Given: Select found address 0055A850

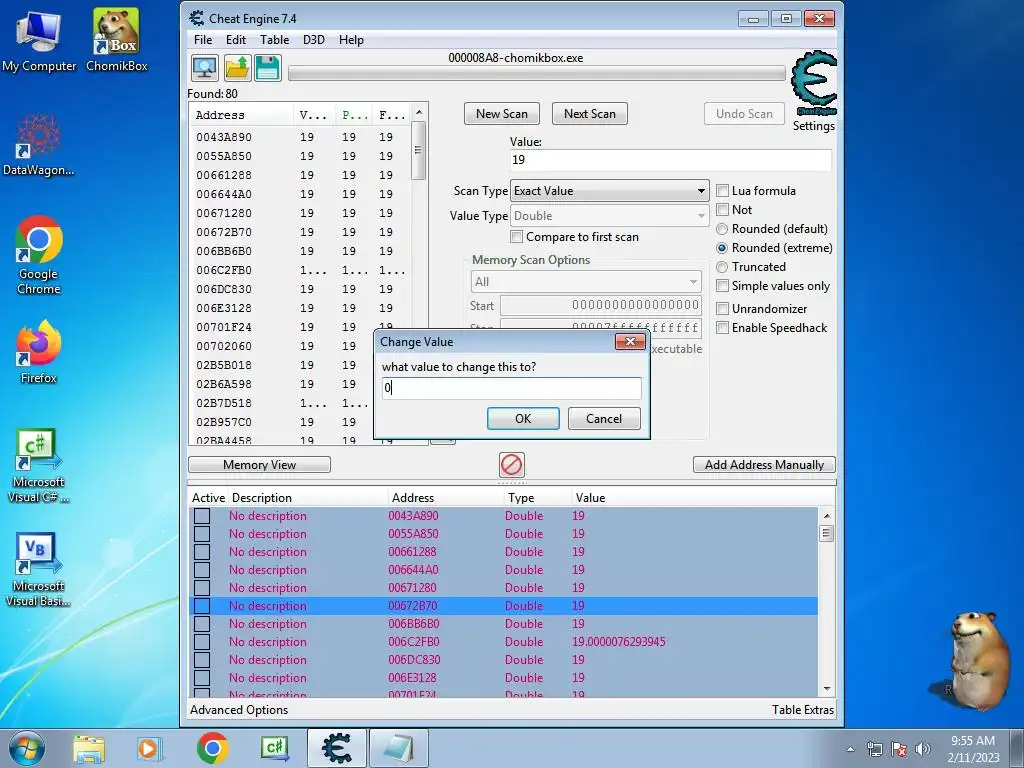Looking at the screenshot, I should point(299,156).
